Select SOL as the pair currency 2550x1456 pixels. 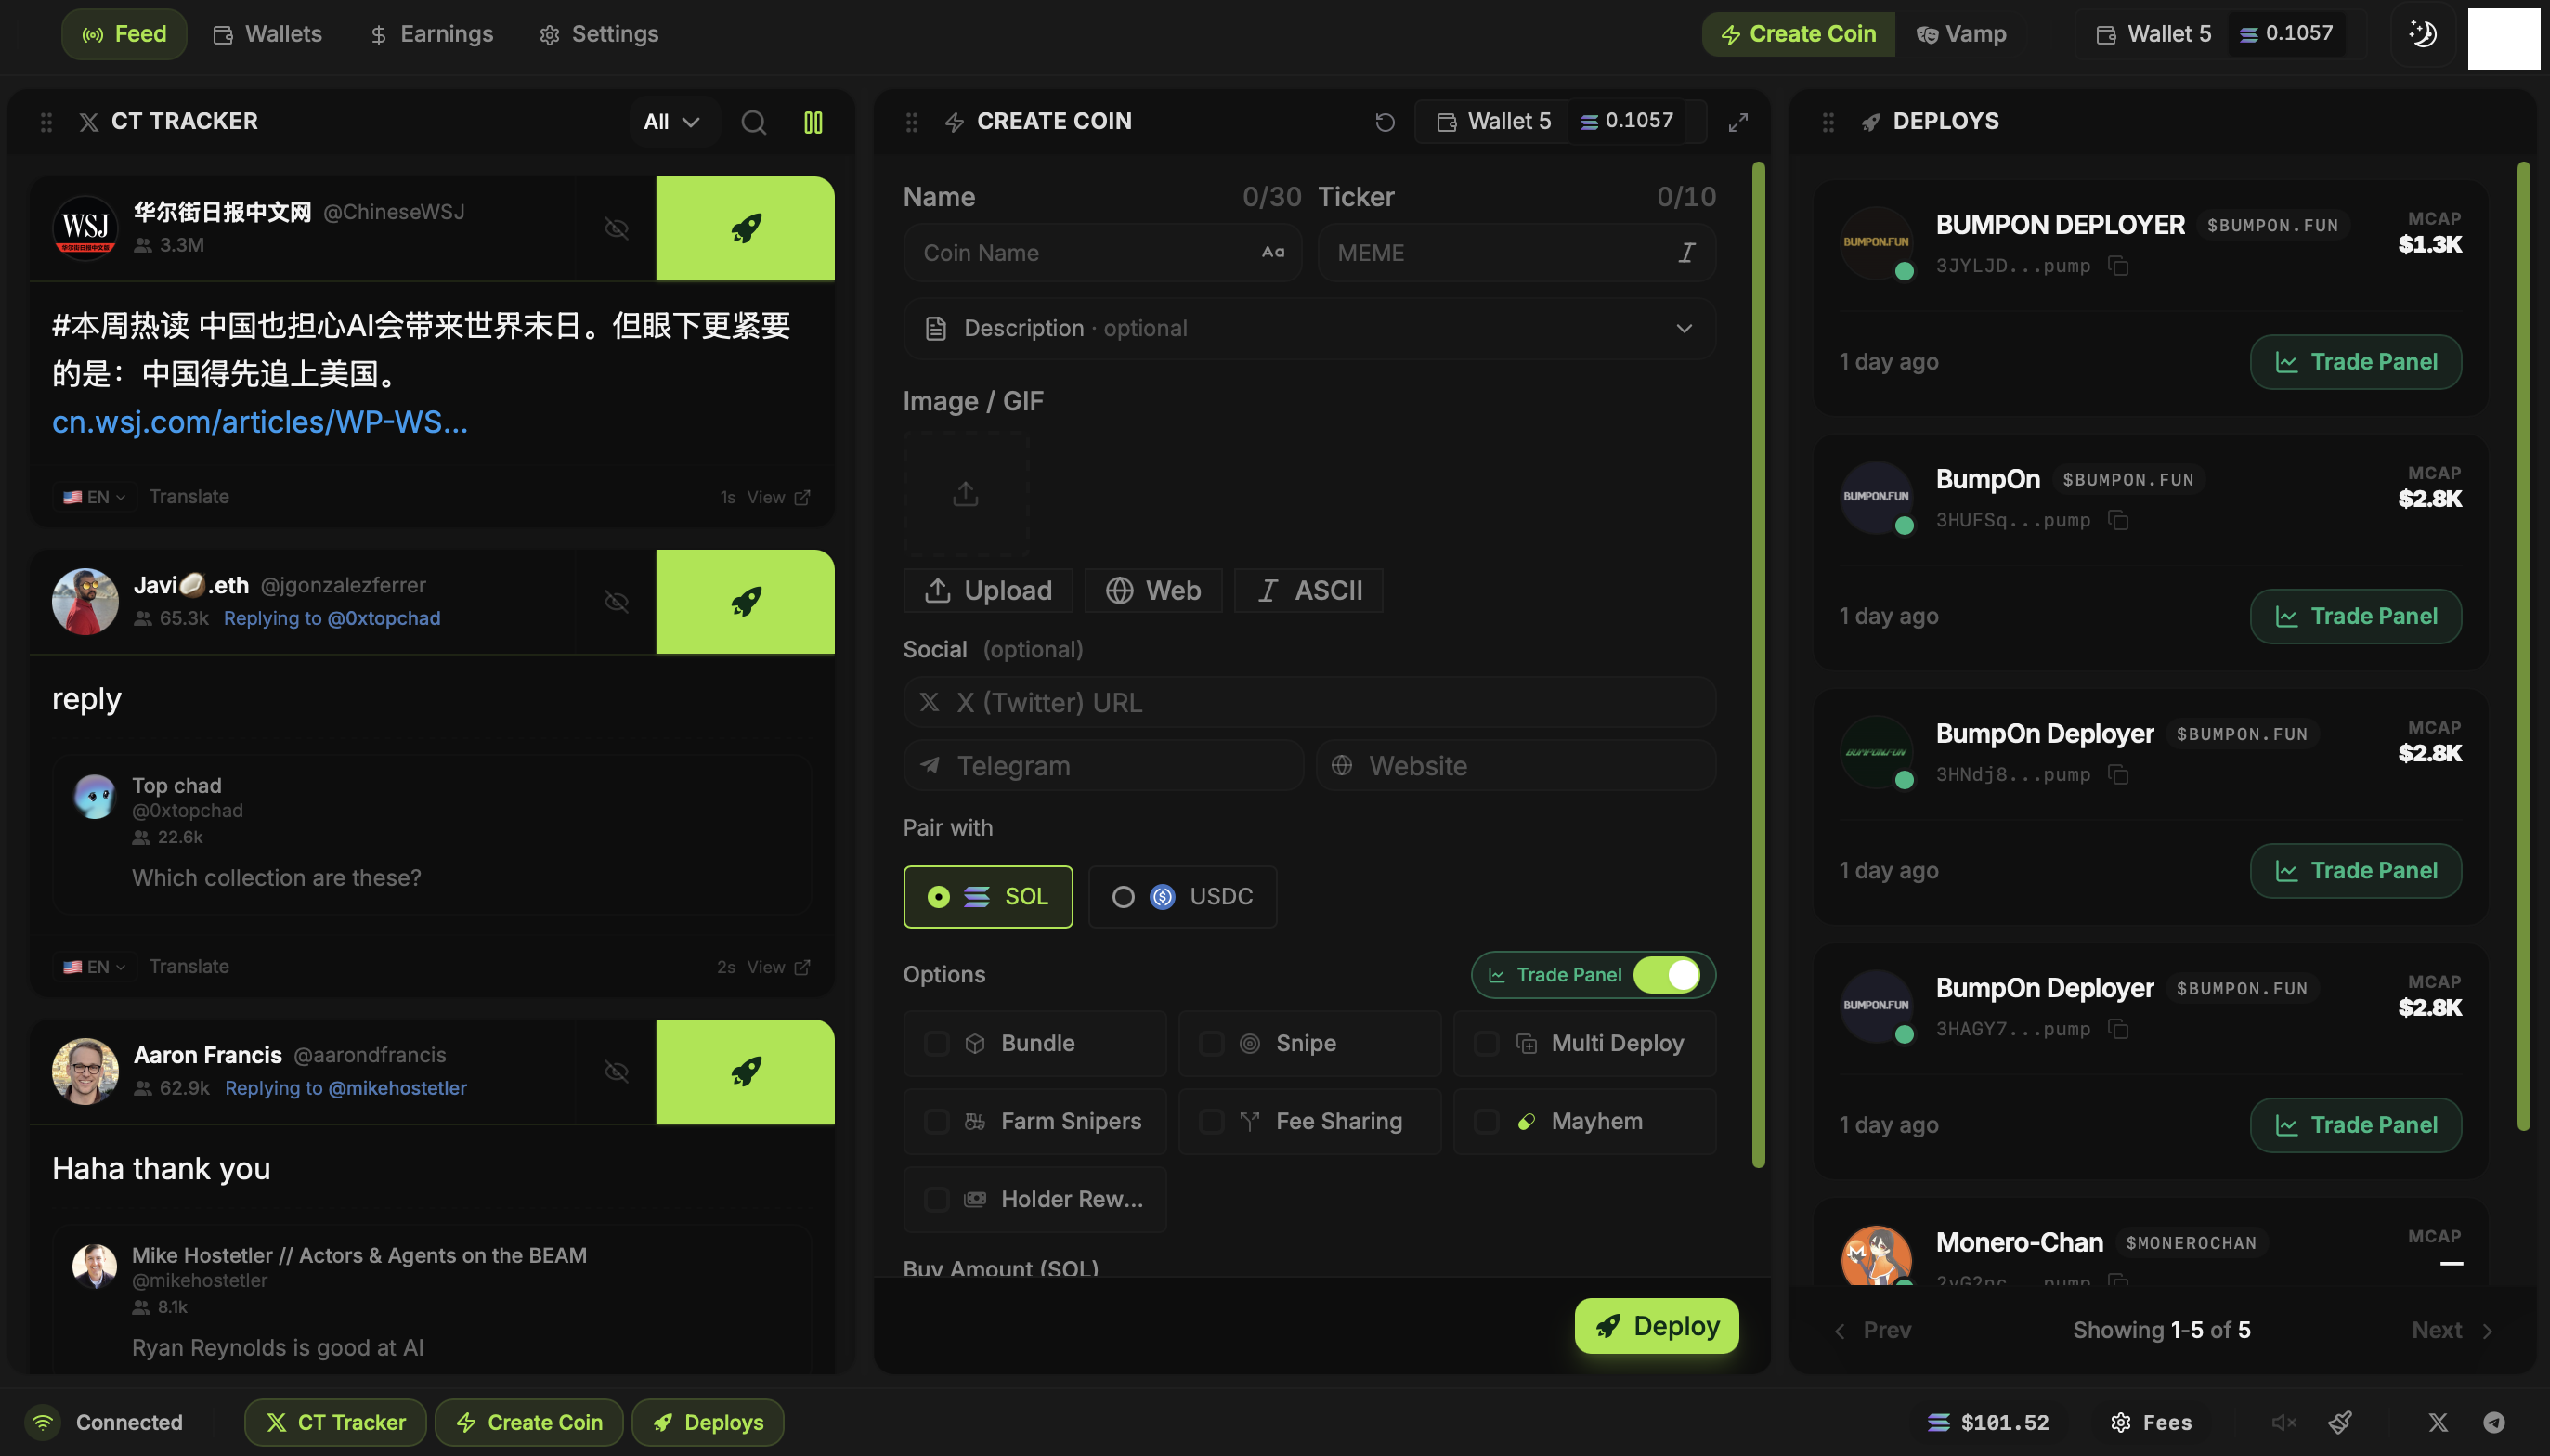[x=987, y=896]
